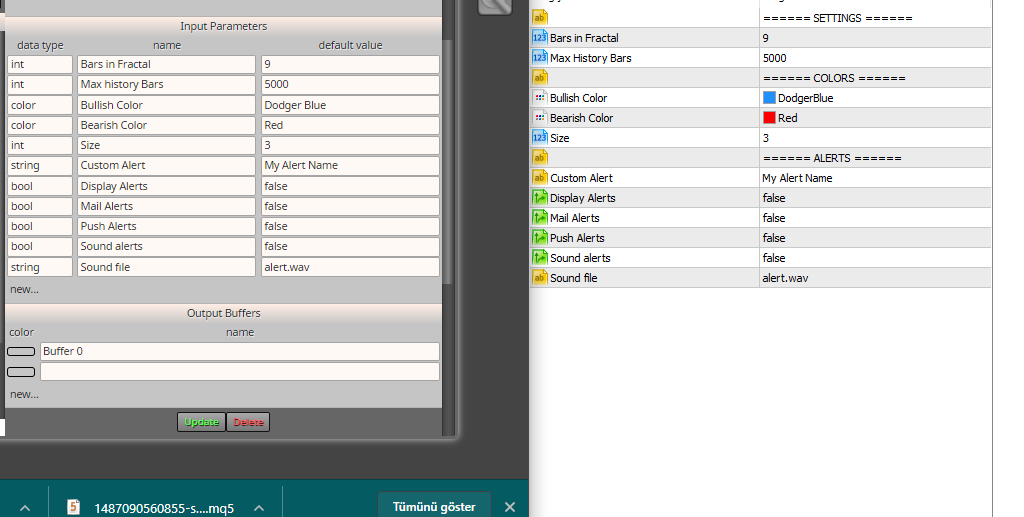This screenshot has width=1024, height=517.
Task: Click the string icon on SETTINGS separator row
Action: (539, 18)
